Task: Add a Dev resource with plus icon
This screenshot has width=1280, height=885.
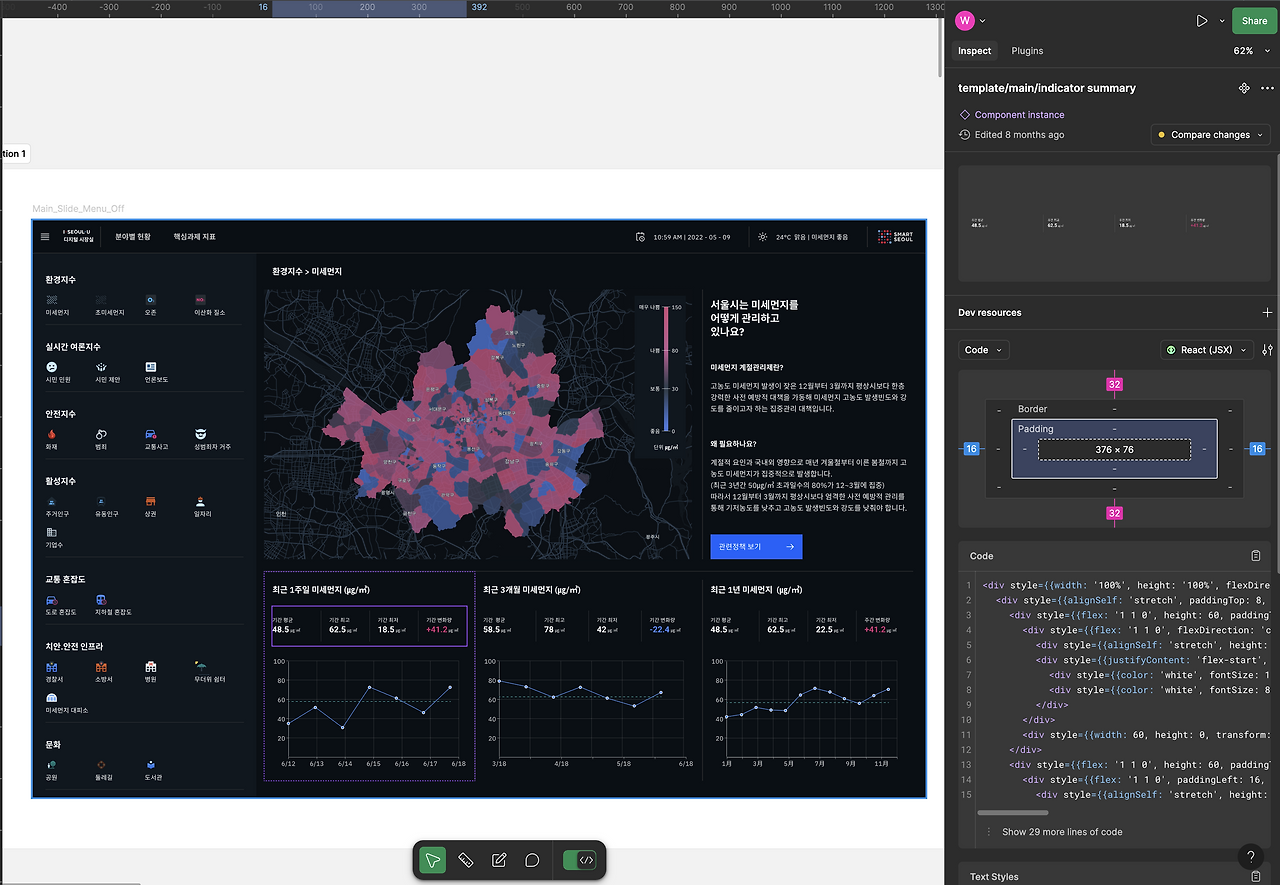Action: coord(1267,313)
